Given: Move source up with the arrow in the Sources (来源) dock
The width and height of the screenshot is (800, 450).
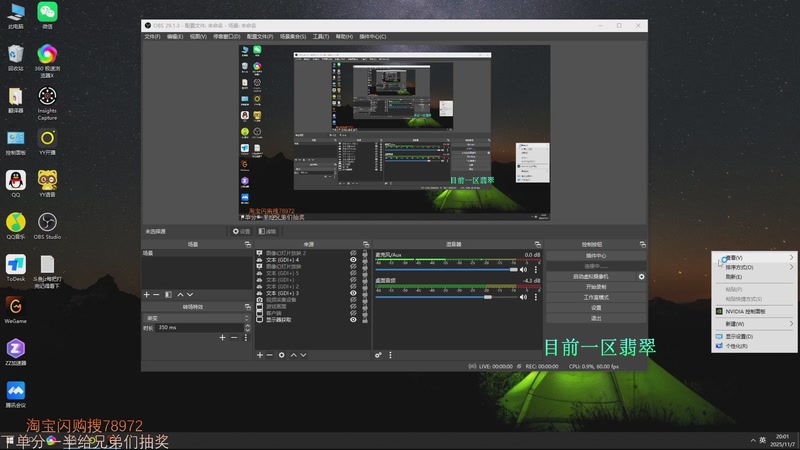Looking at the screenshot, I should pos(293,355).
